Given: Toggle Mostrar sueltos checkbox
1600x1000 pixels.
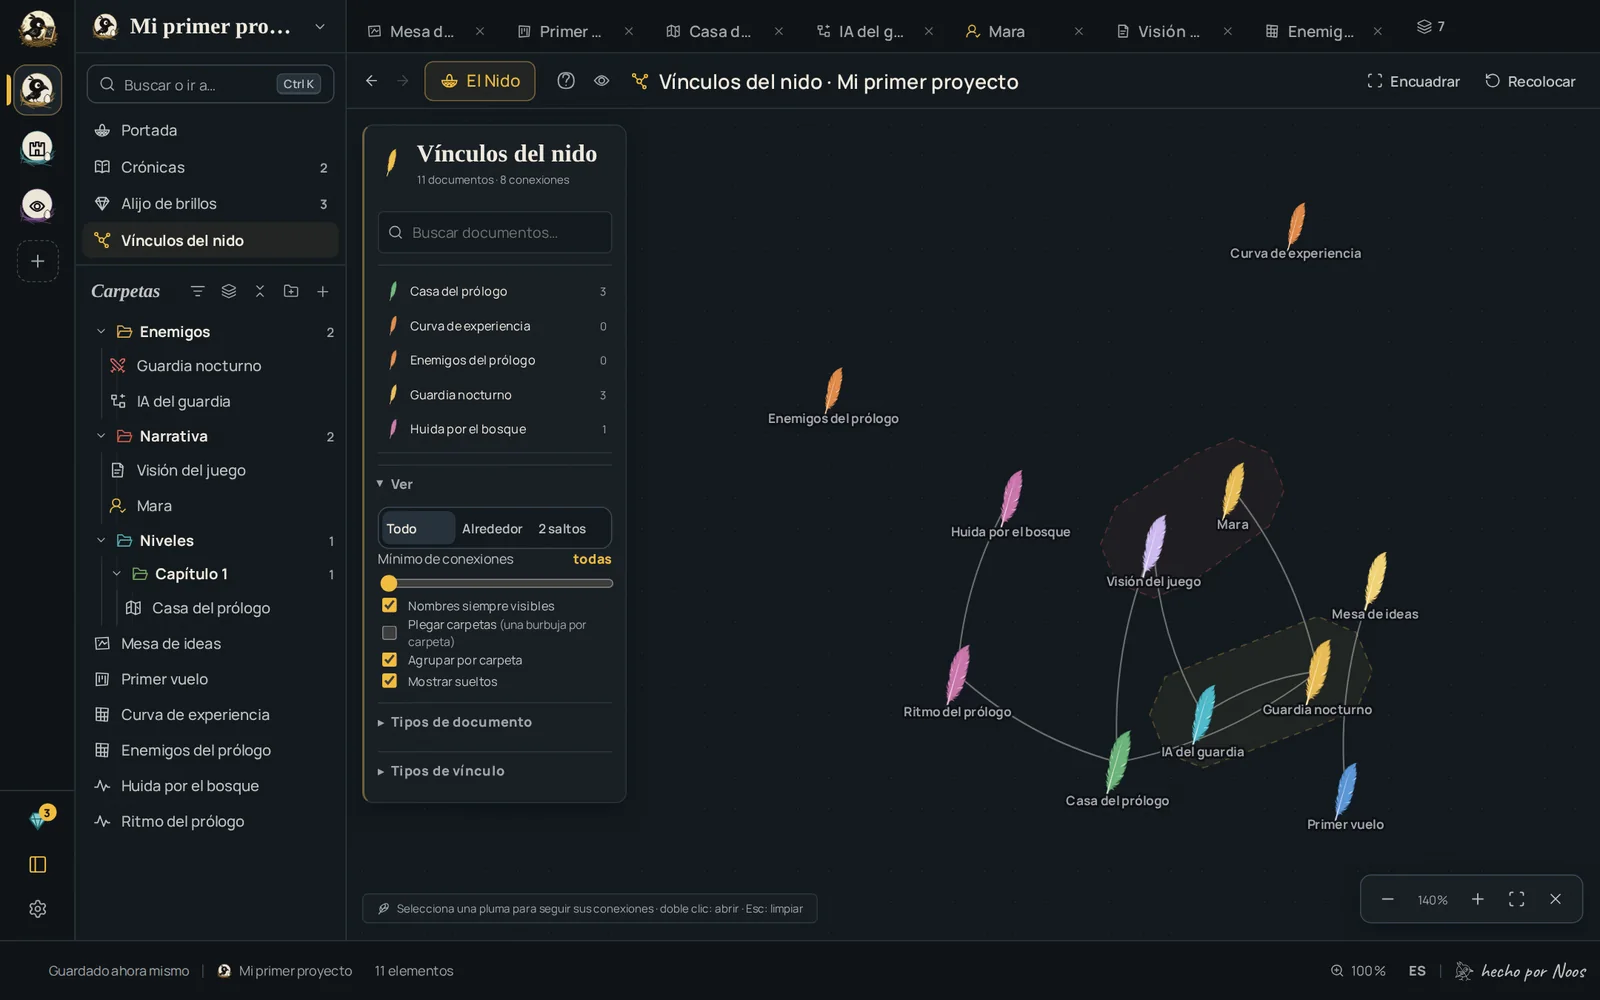Looking at the screenshot, I should [x=389, y=681].
